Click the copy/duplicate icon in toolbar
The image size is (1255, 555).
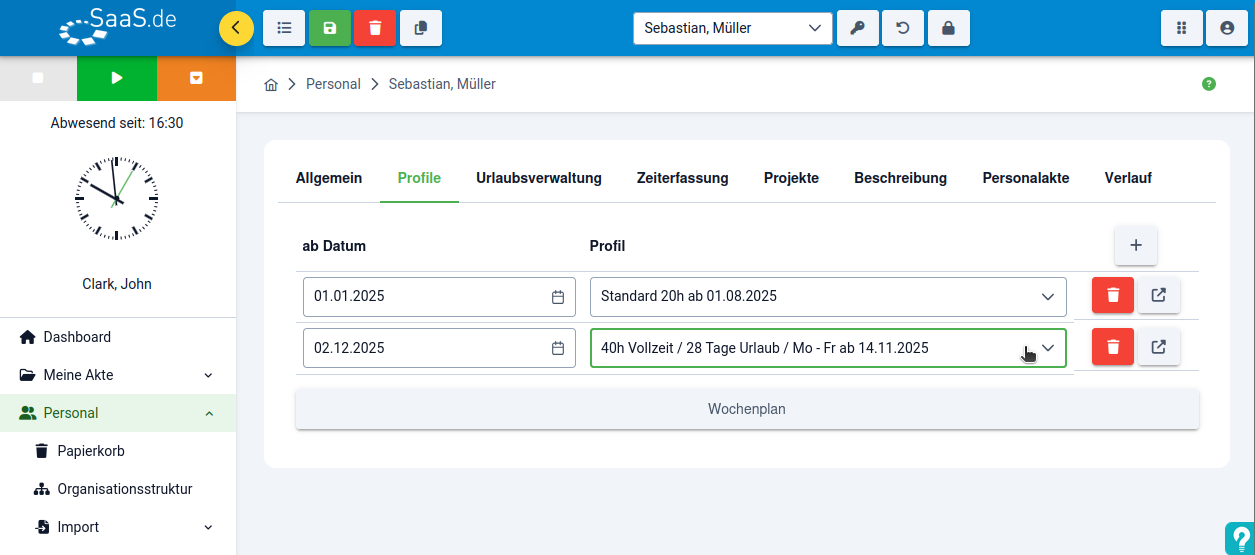coord(421,28)
